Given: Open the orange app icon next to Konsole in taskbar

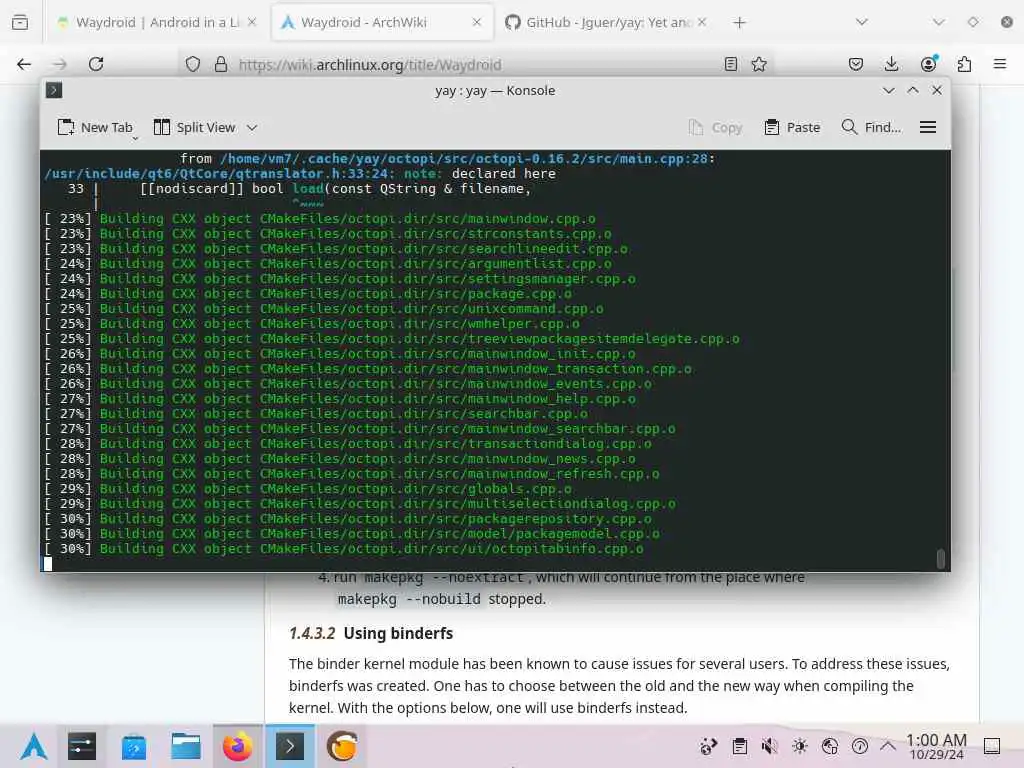Looking at the screenshot, I should tap(342, 746).
